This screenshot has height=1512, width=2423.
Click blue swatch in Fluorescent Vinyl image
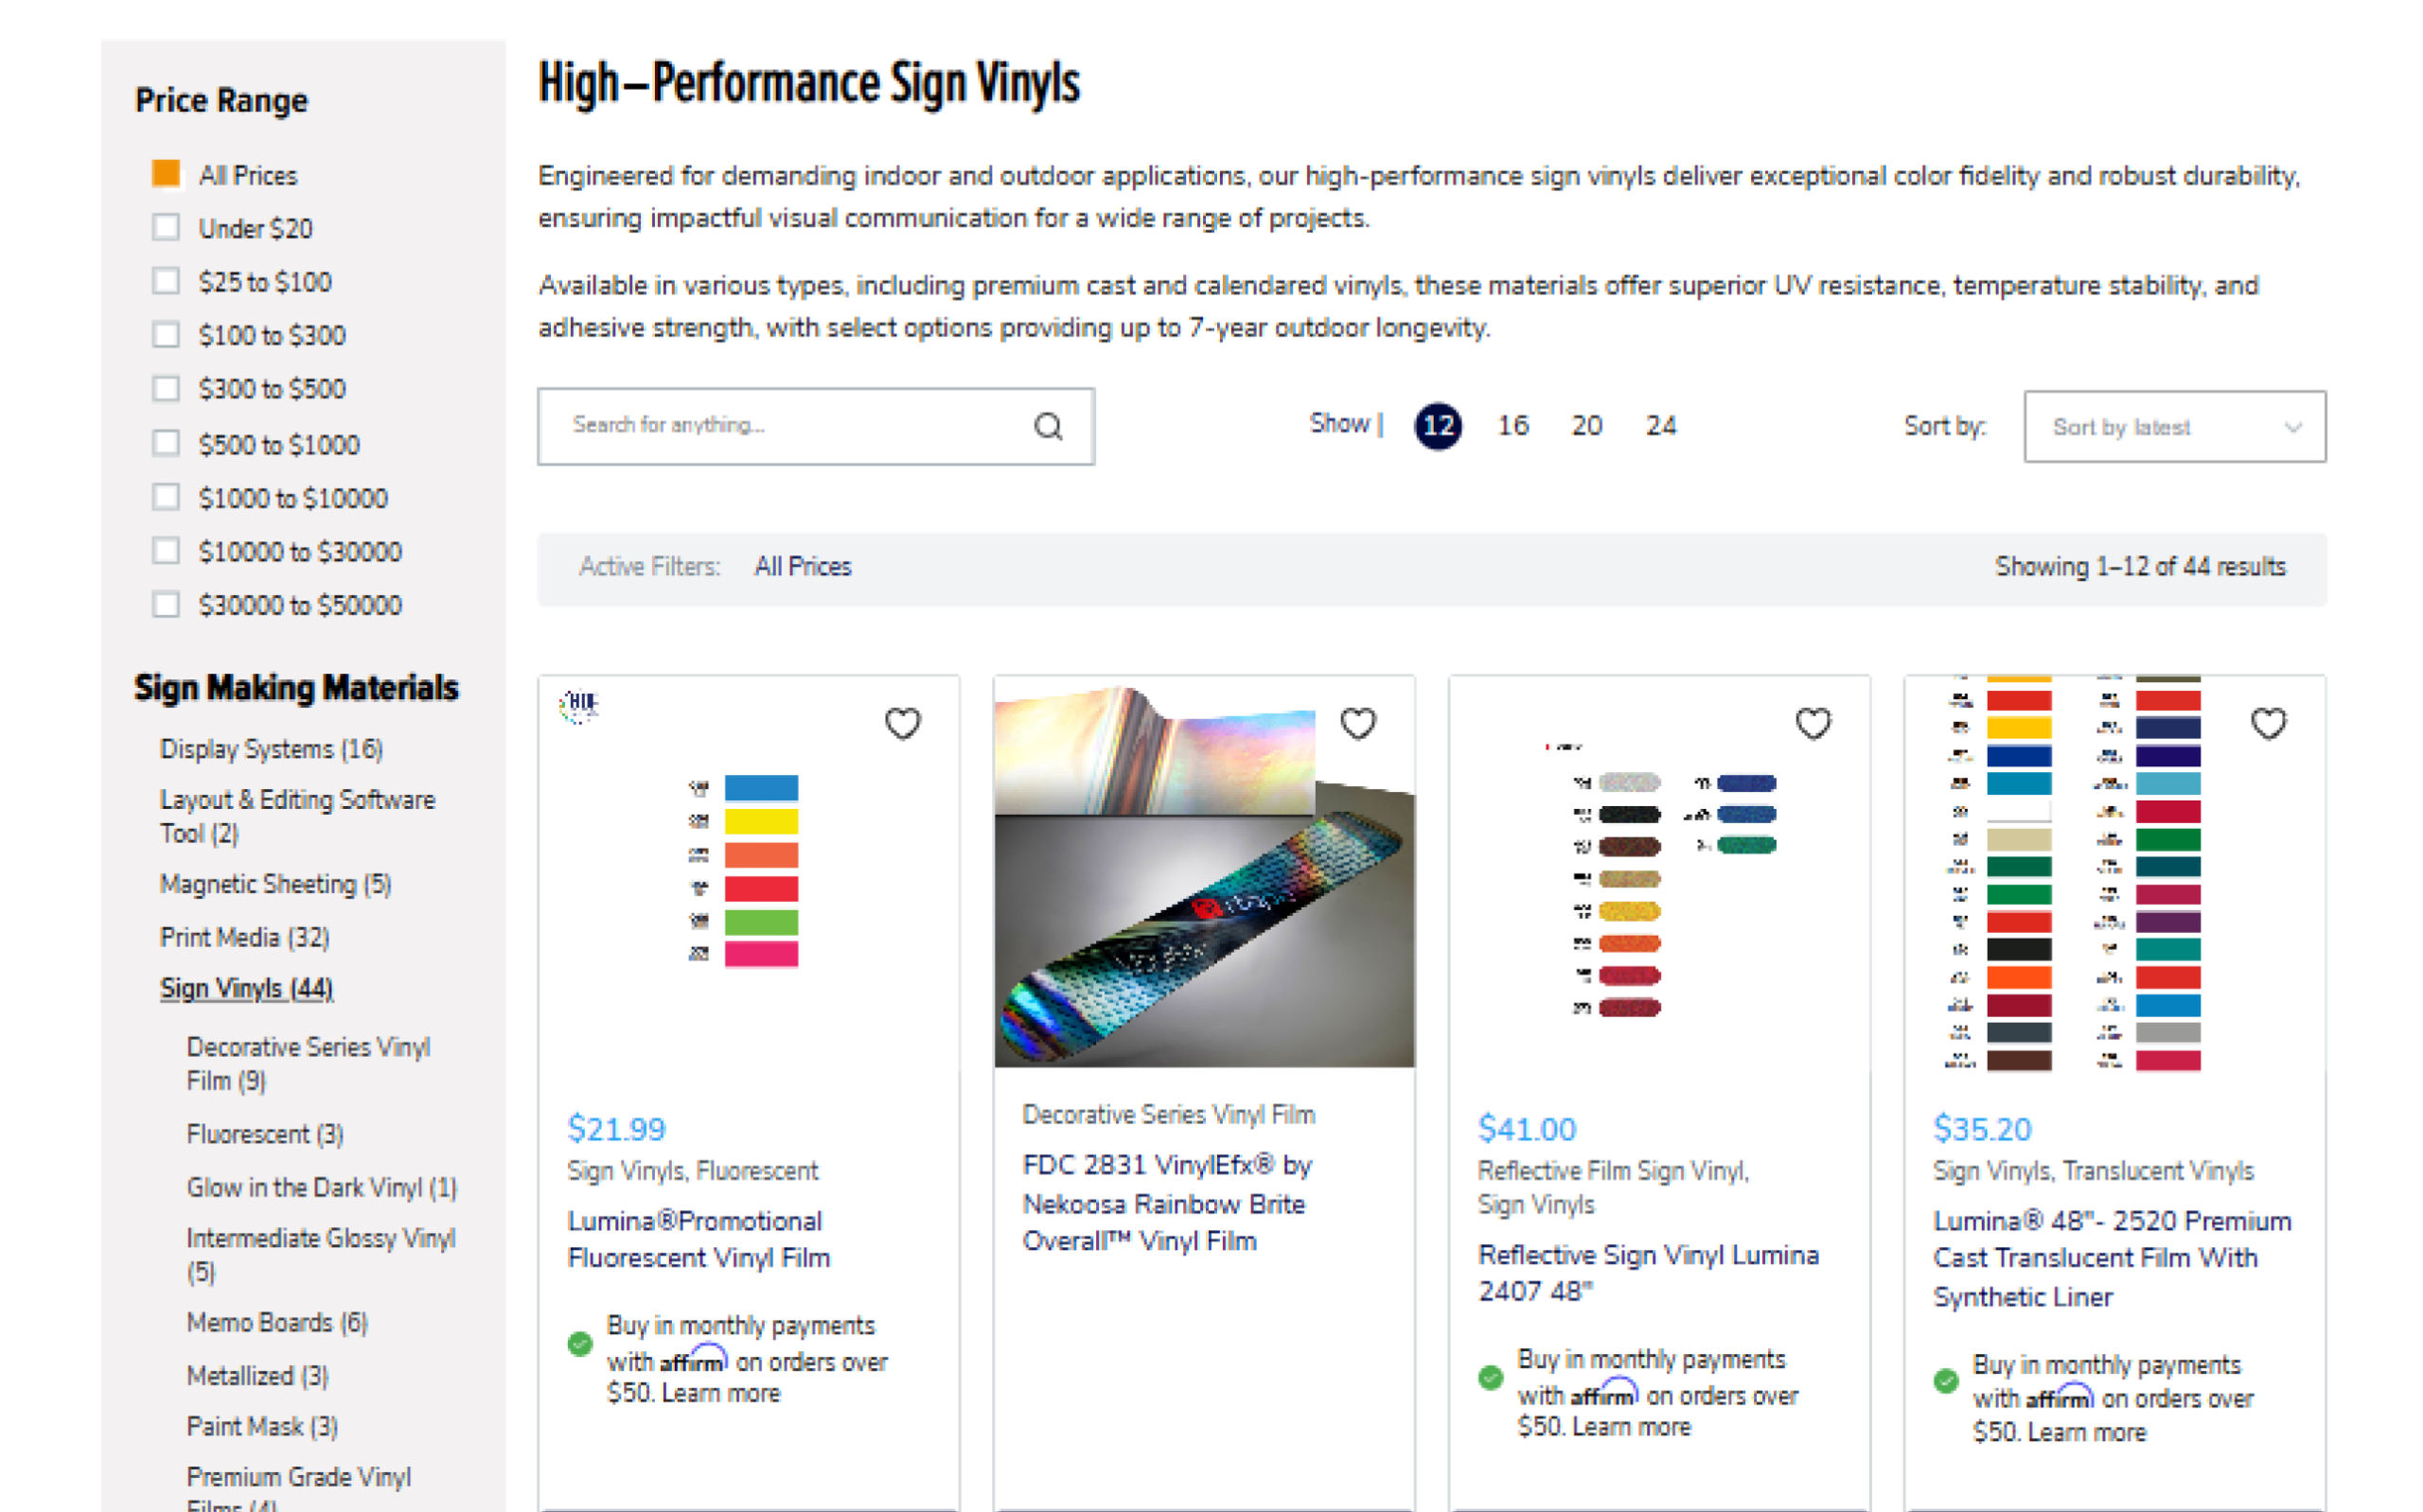761,788
